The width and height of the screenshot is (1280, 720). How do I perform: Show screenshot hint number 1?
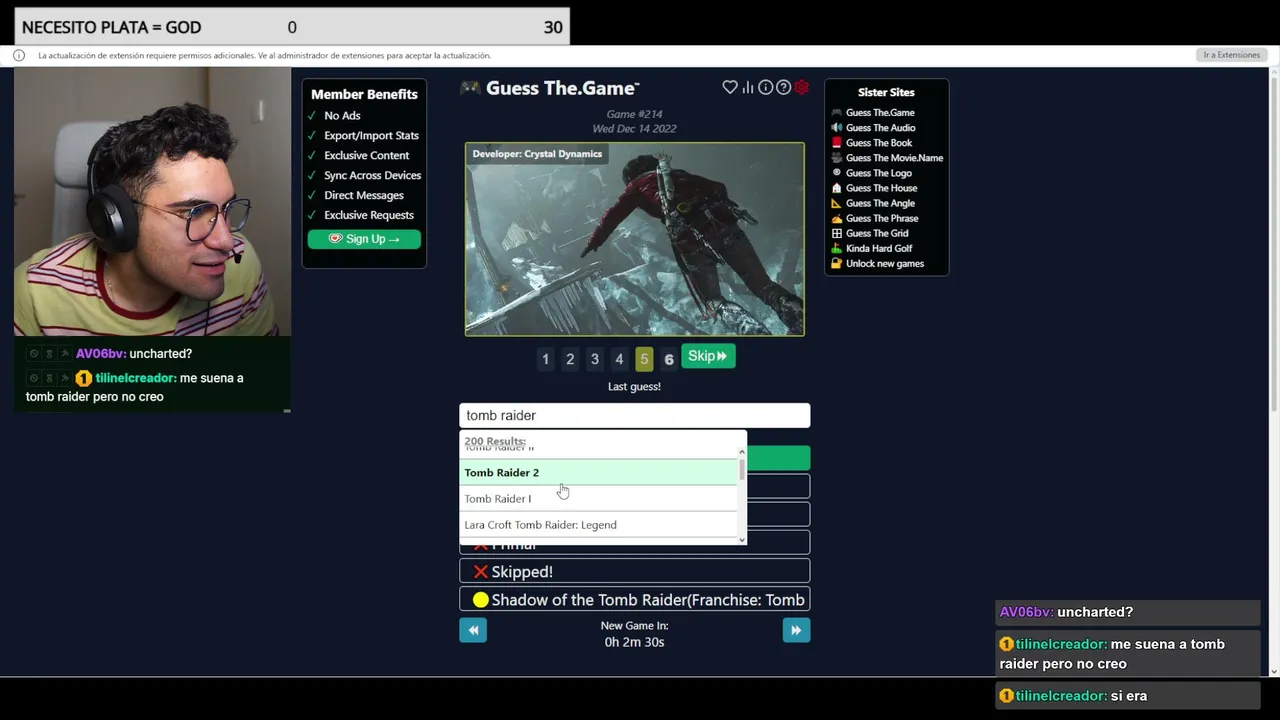point(545,359)
